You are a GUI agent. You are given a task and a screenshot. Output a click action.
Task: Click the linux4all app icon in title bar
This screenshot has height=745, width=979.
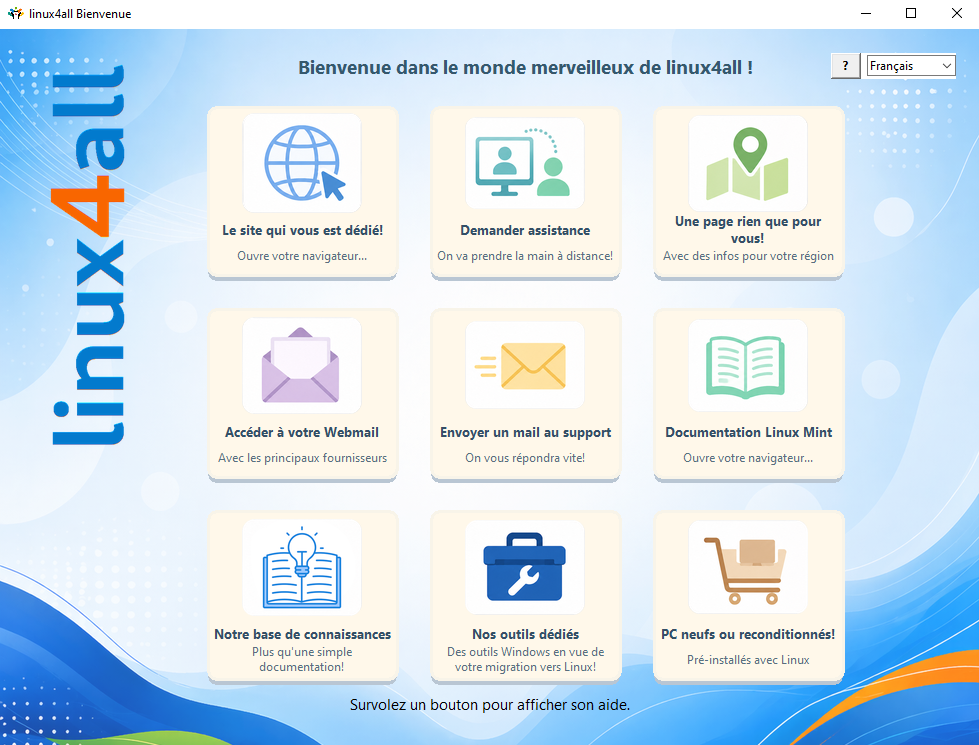pos(15,13)
